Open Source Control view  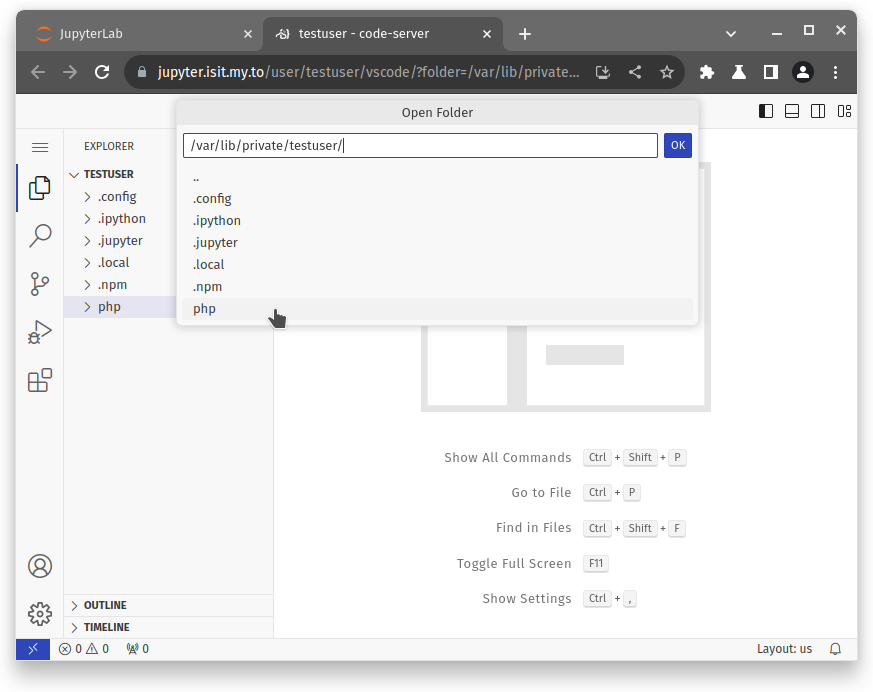pos(40,284)
